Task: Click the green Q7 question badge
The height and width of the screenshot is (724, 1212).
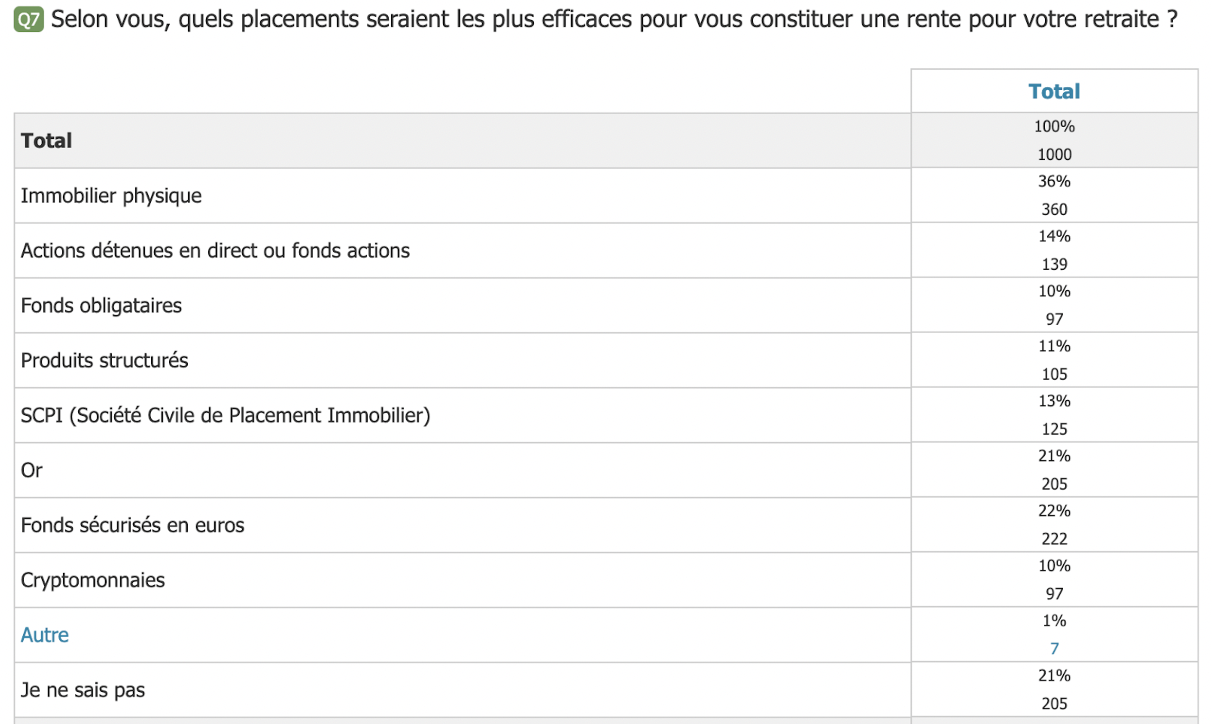Action: (29, 19)
